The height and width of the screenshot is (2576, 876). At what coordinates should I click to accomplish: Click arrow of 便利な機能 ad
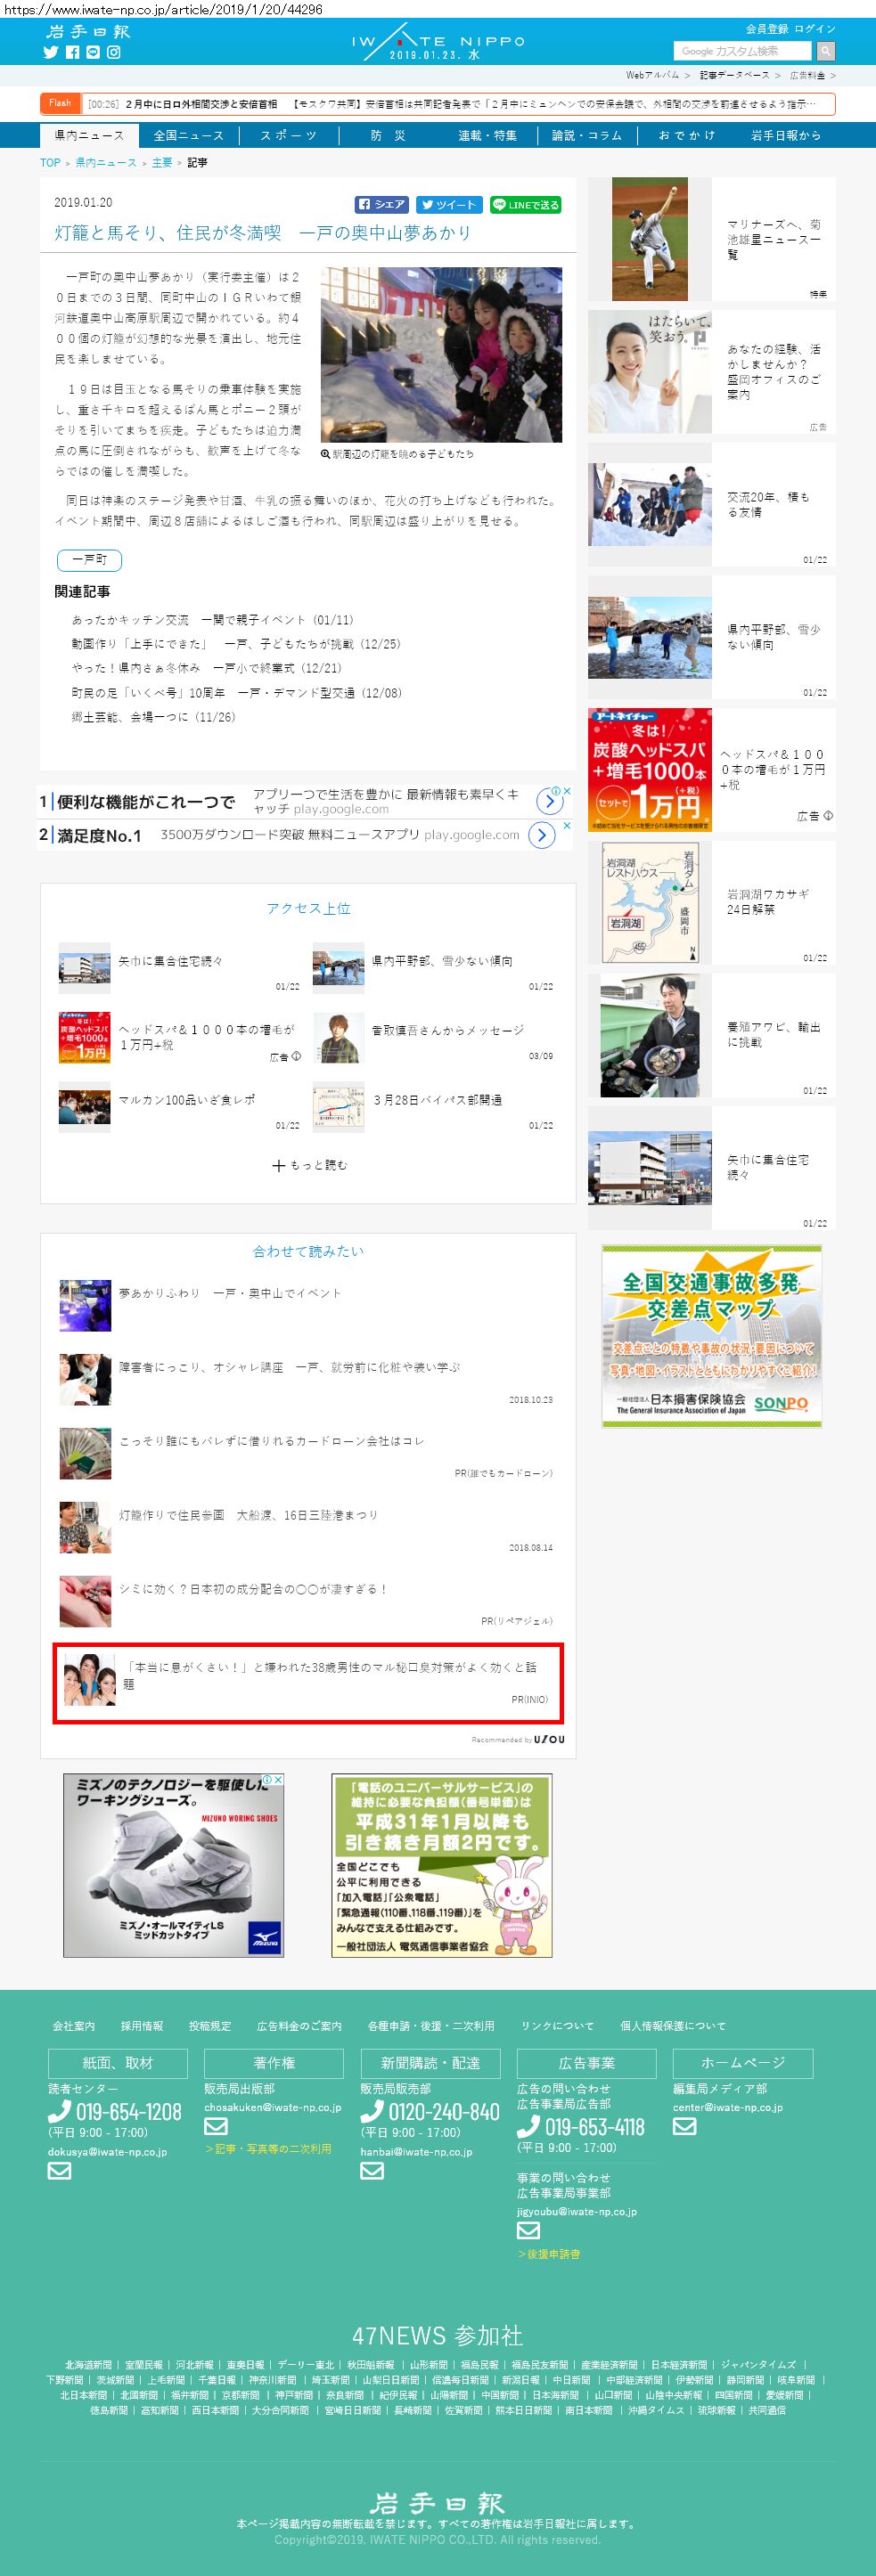tap(548, 800)
